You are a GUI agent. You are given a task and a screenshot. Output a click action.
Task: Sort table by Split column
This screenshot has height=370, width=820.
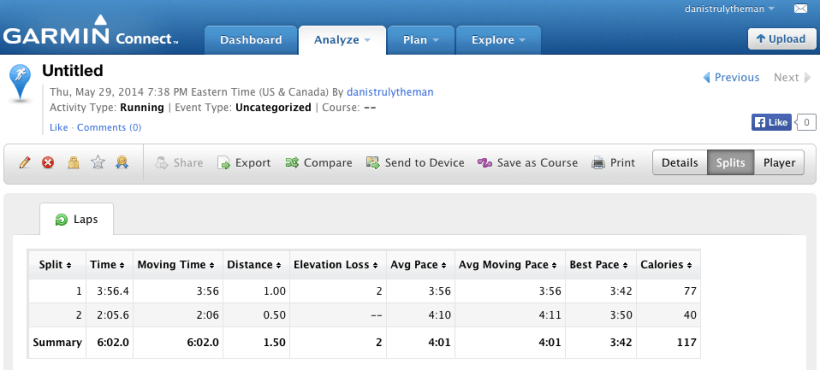[x=57, y=265]
